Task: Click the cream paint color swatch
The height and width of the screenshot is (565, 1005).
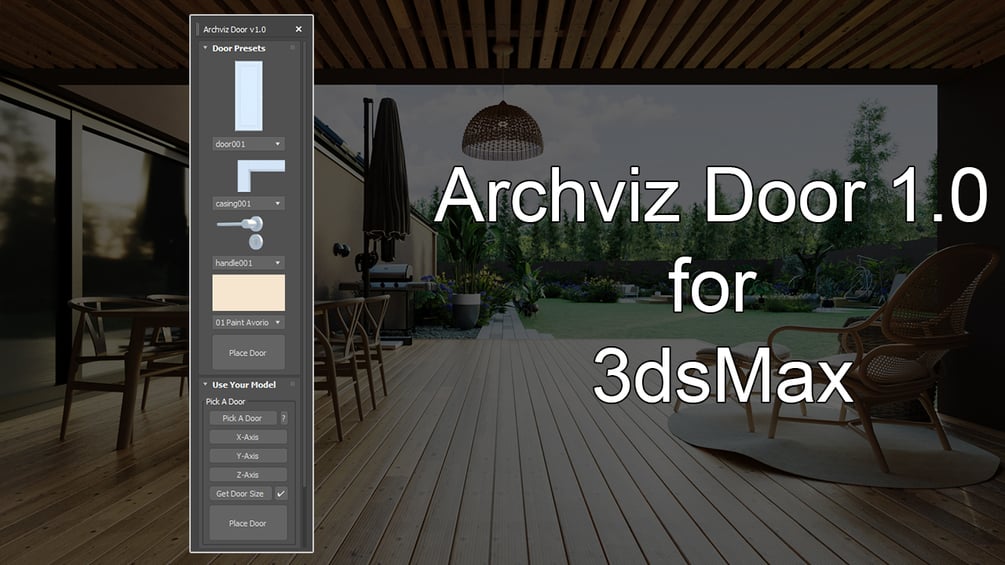Action: [x=249, y=293]
